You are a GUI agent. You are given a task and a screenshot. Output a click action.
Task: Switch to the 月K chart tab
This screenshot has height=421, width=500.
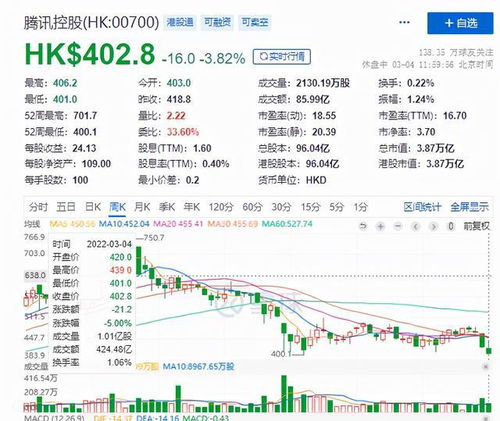click(x=142, y=207)
